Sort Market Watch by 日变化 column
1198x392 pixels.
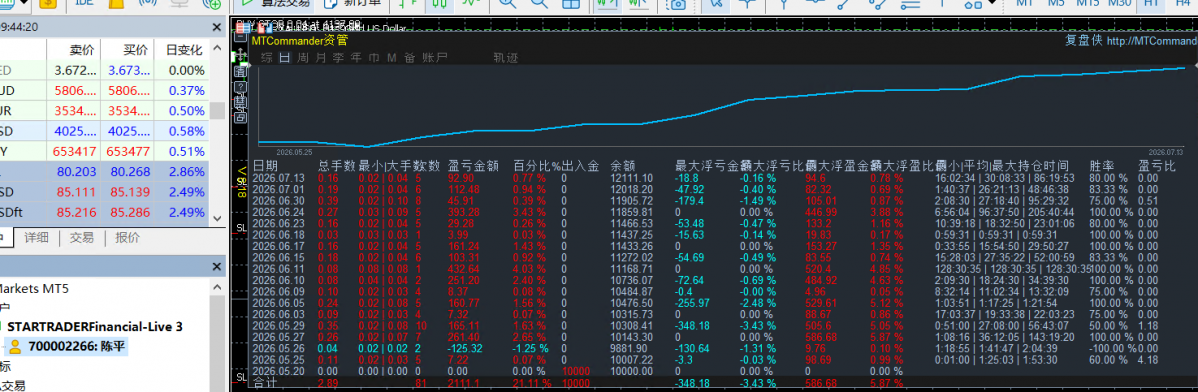[183, 50]
